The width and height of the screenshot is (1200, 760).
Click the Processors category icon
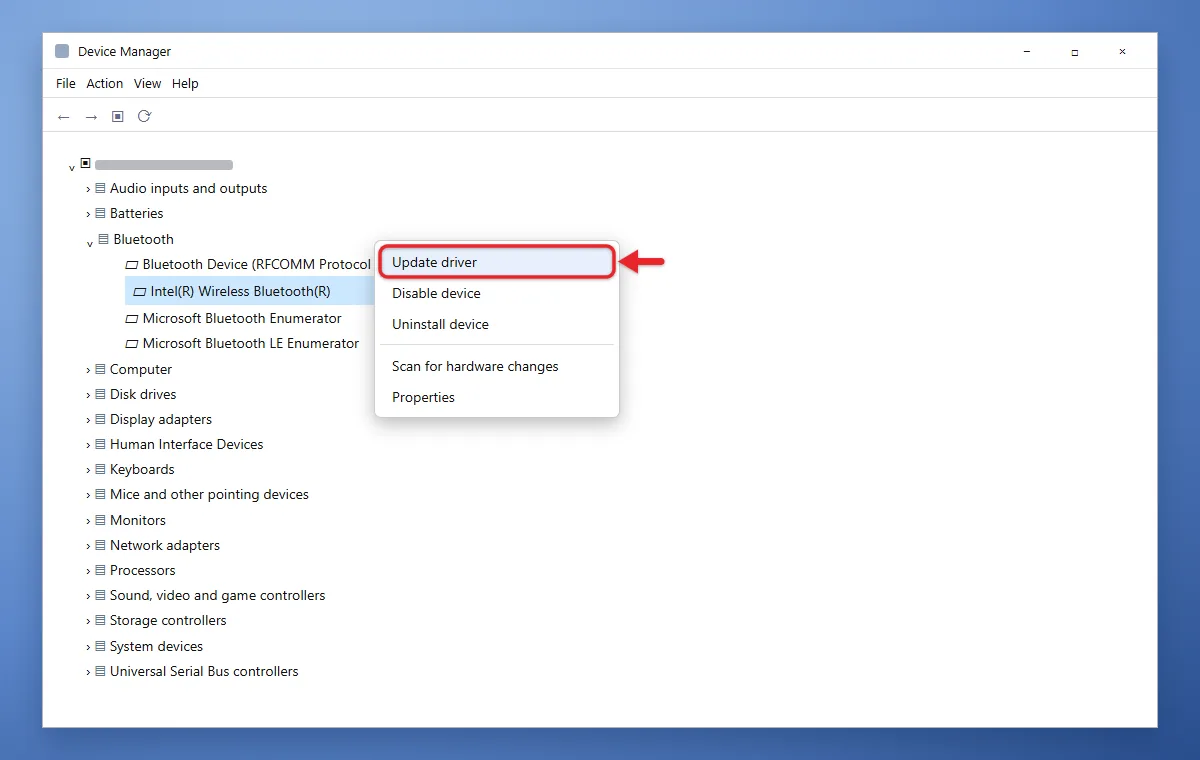click(x=100, y=570)
